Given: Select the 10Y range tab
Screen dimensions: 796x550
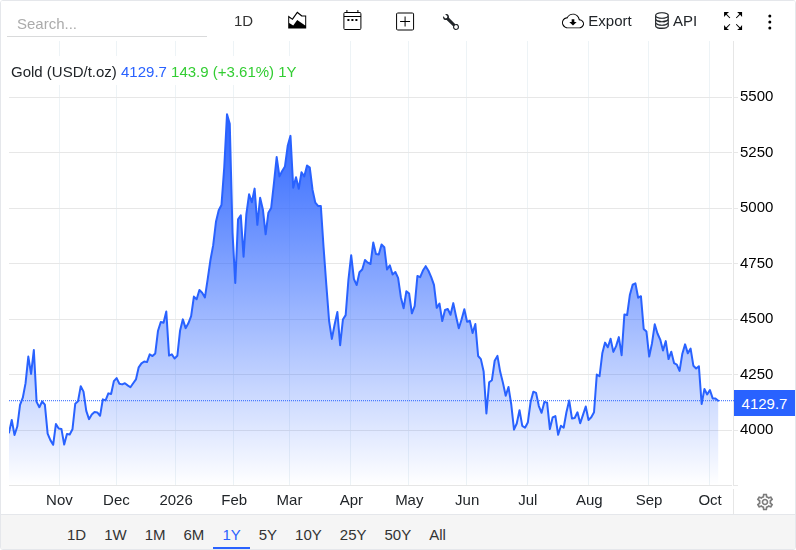Looking at the screenshot, I should coord(308,535).
